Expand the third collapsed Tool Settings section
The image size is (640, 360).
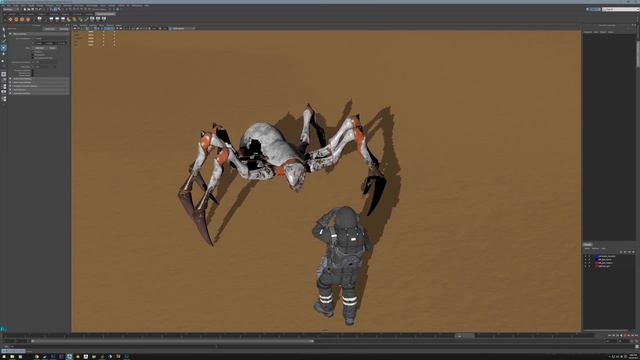[x=39, y=86]
